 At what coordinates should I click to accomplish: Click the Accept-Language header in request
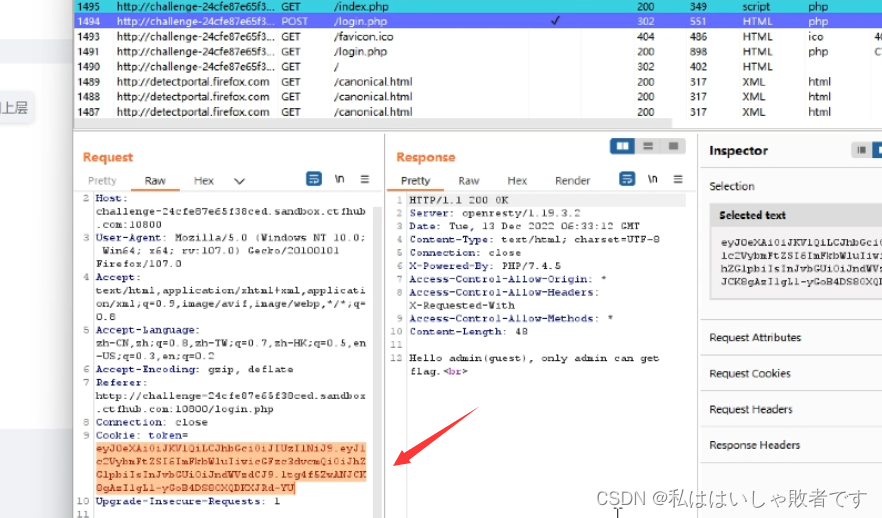pos(231,343)
